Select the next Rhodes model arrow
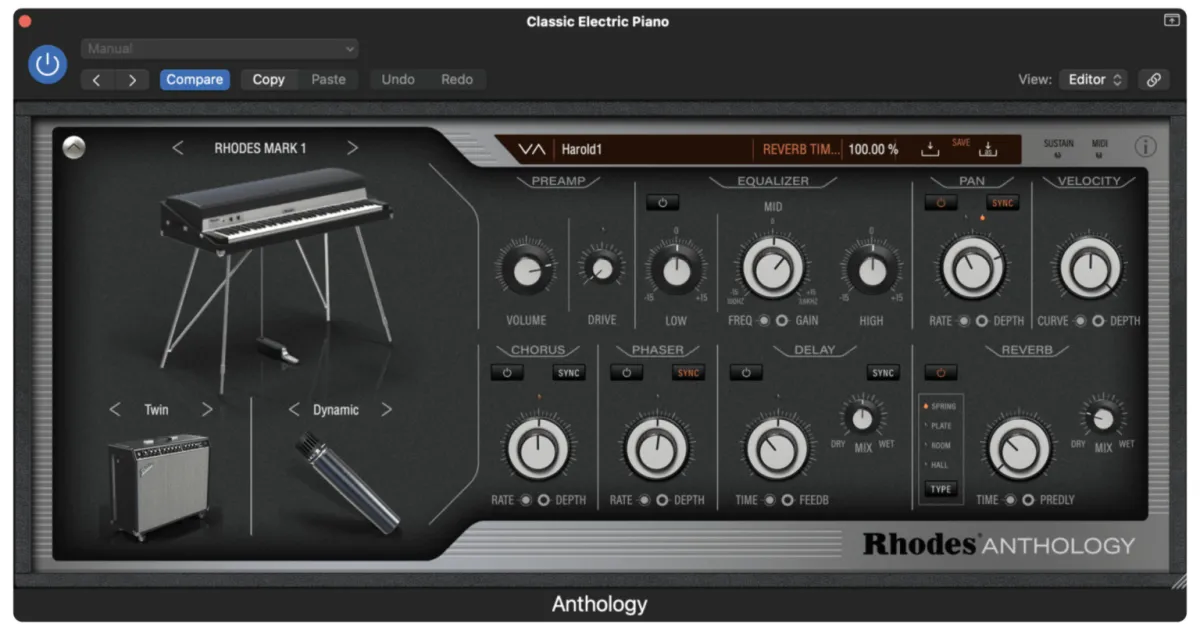This screenshot has width=1200, height=630. [x=352, y=148]
